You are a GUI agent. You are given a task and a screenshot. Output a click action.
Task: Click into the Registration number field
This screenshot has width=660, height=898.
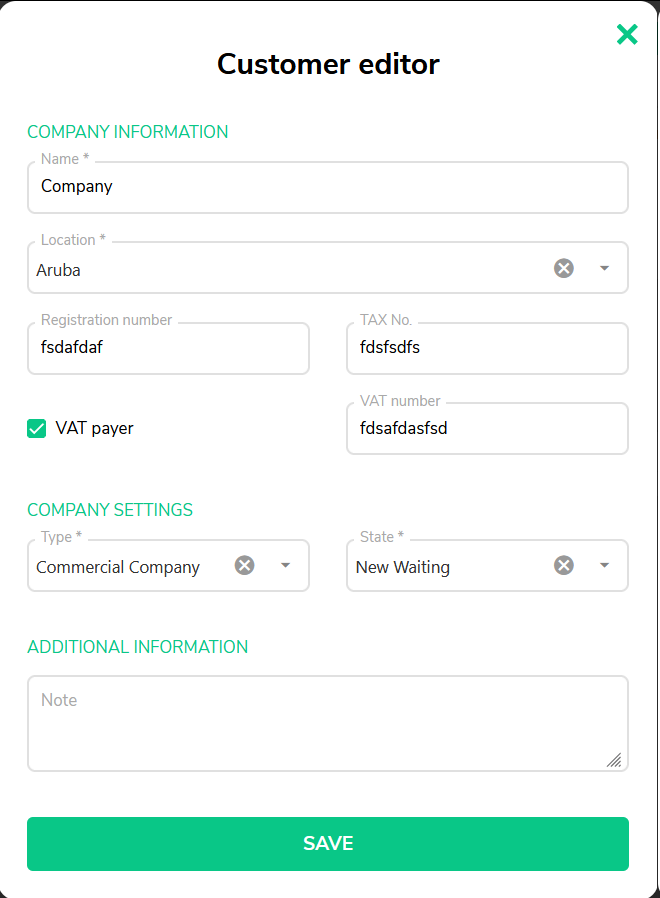coord(168,348)
